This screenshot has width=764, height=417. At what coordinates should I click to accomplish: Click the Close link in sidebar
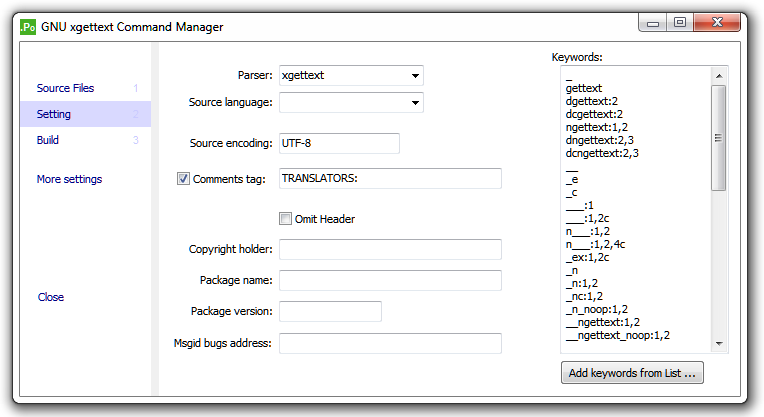click(51, 297)
